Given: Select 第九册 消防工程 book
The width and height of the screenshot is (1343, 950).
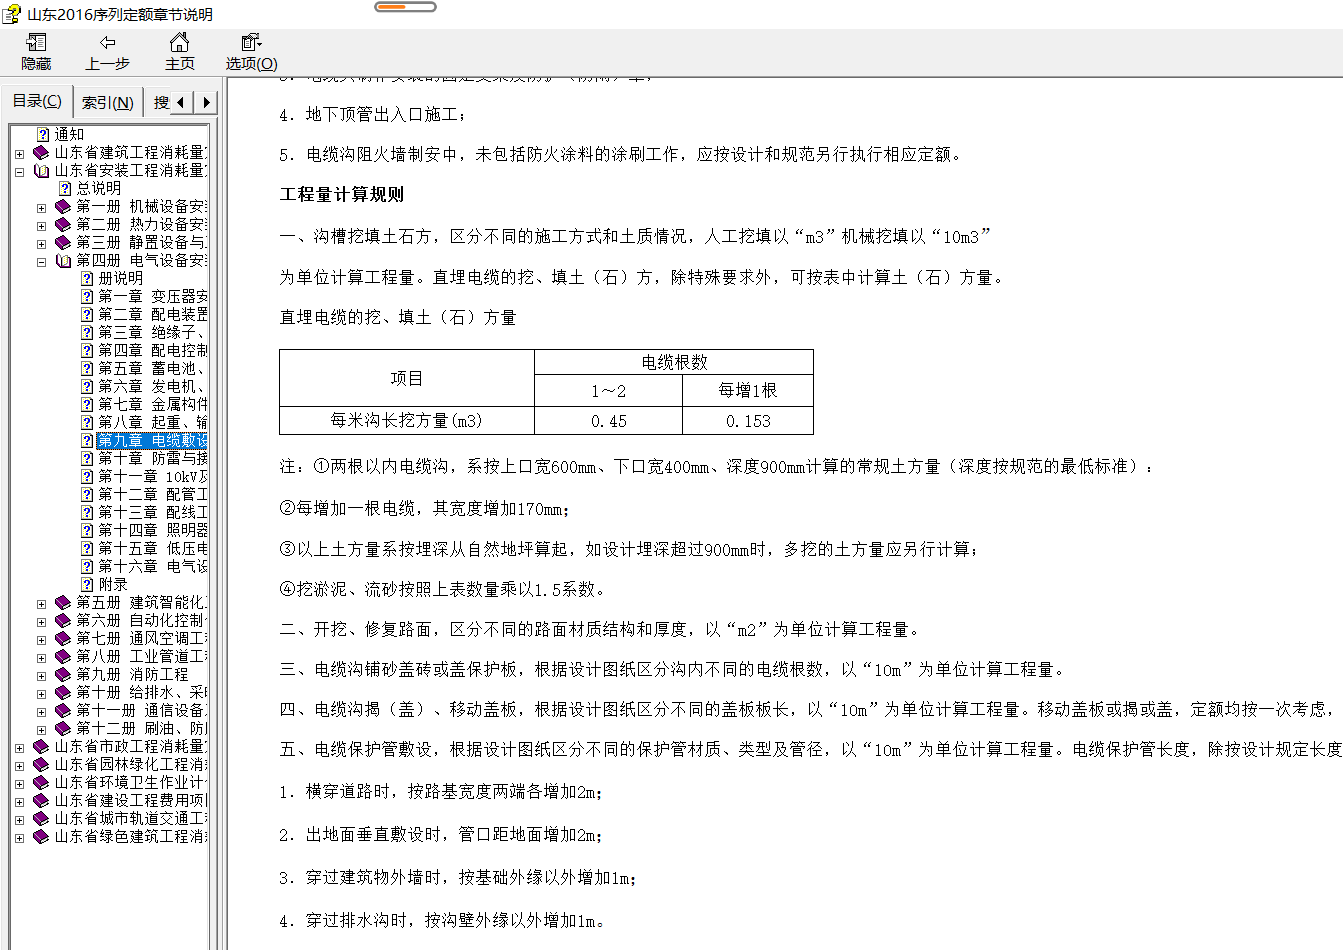Looking at the screenshot, I should (132, 674).
